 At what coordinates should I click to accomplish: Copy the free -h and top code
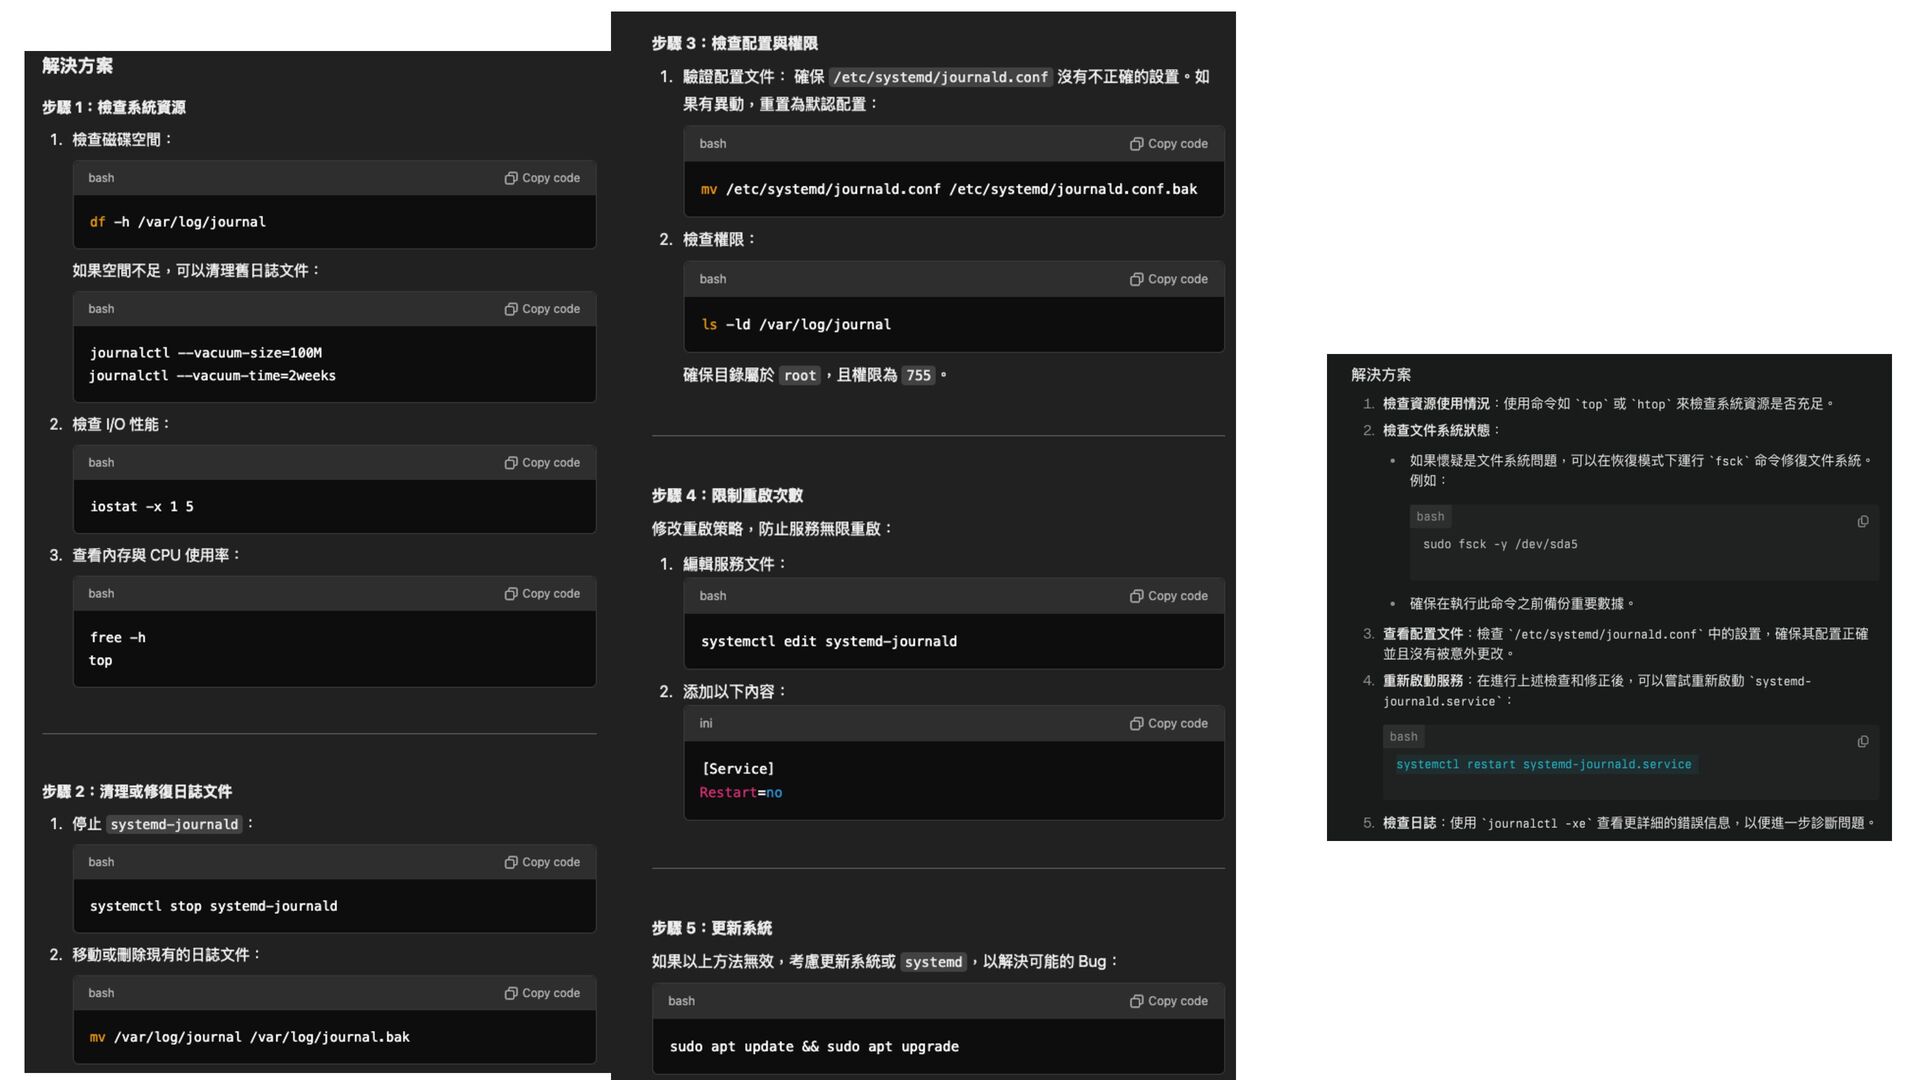tap(542, 594)
